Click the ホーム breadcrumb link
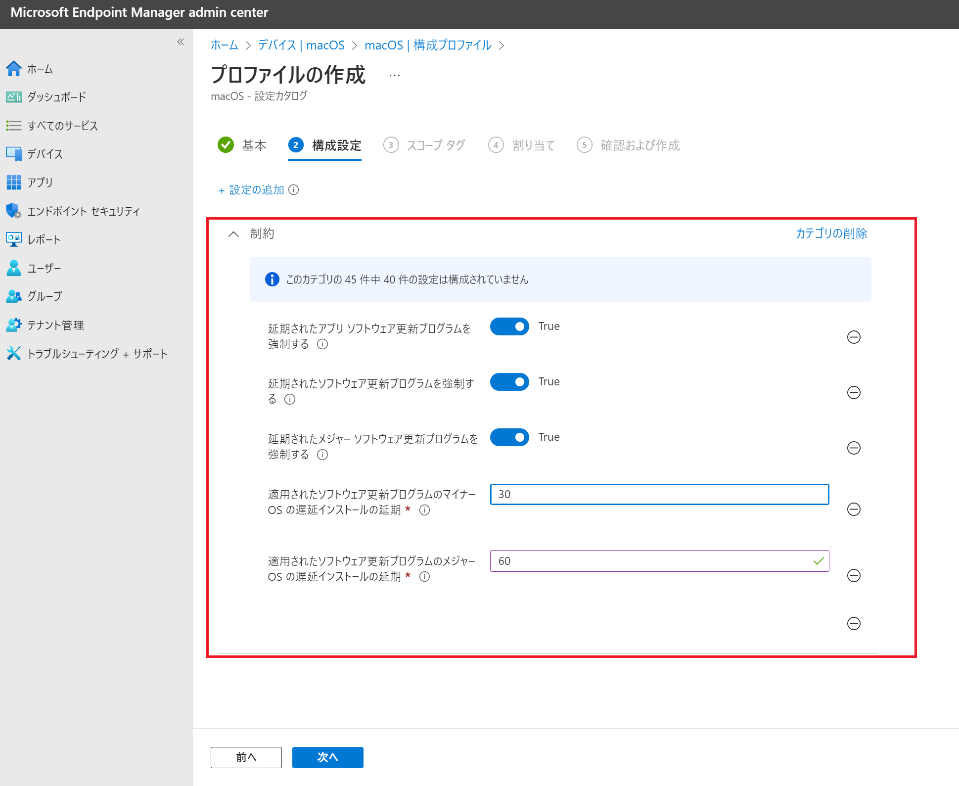The height and width of the screenshot is (786, 959). coord(224,45)
